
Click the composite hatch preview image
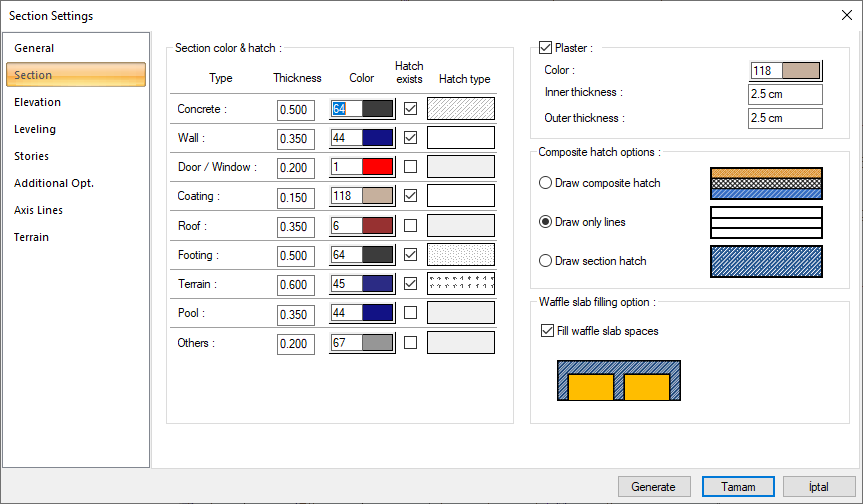[765, 183]
